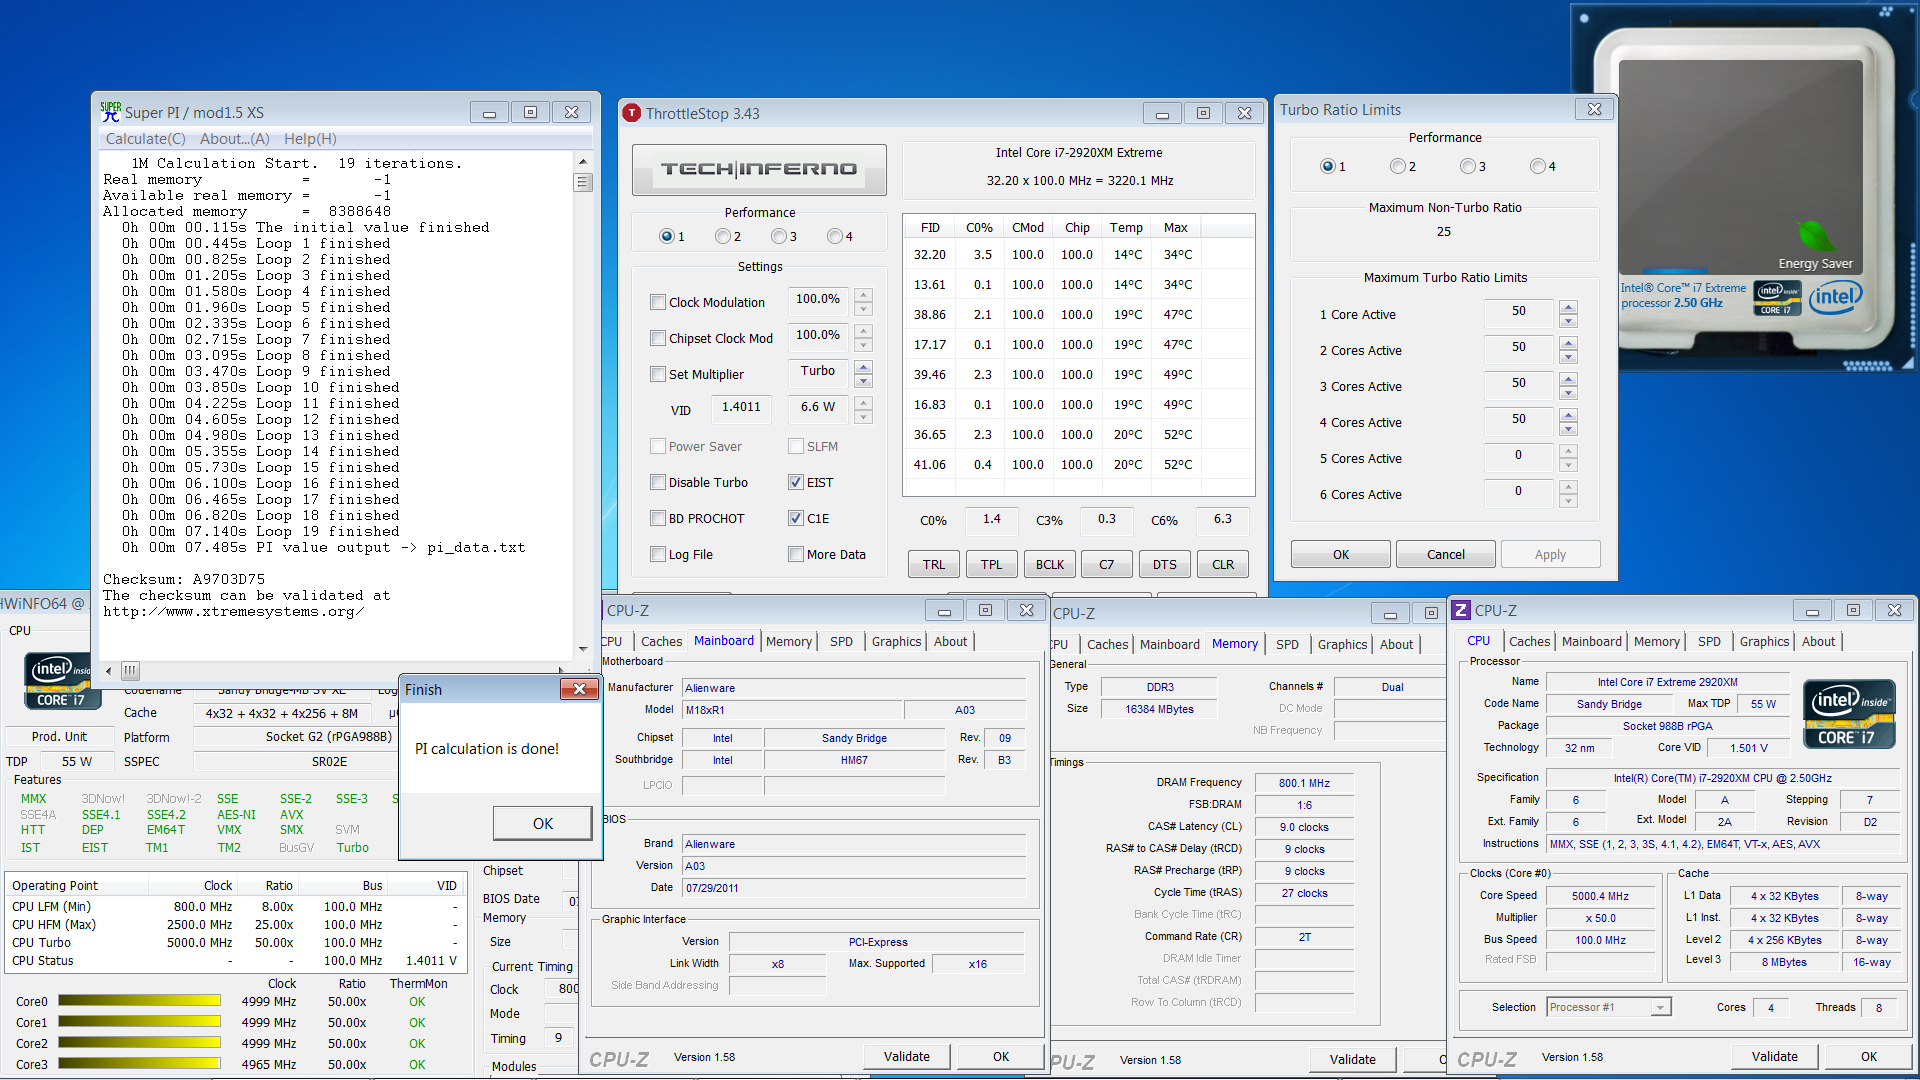Click the Core3 load bar
Image resolution: width=1920 pixels, height=1080 pixels.
(139, 1064)
